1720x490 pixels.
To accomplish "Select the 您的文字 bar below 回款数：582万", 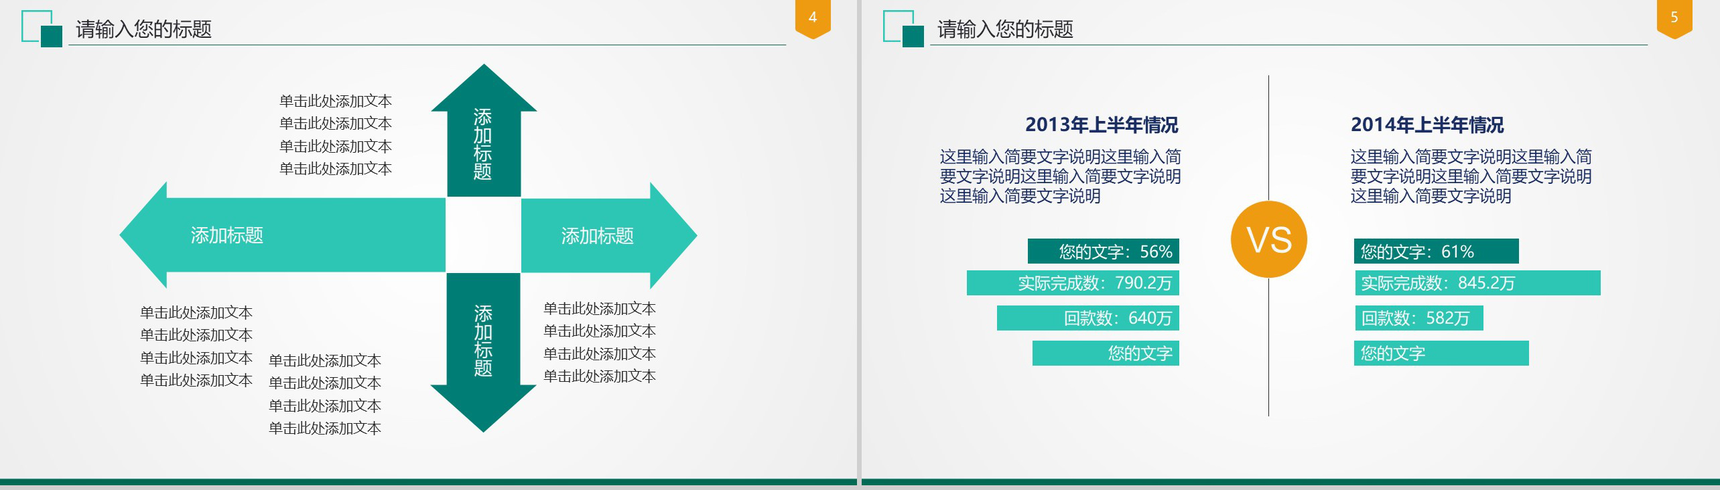I will [1441, 353].
